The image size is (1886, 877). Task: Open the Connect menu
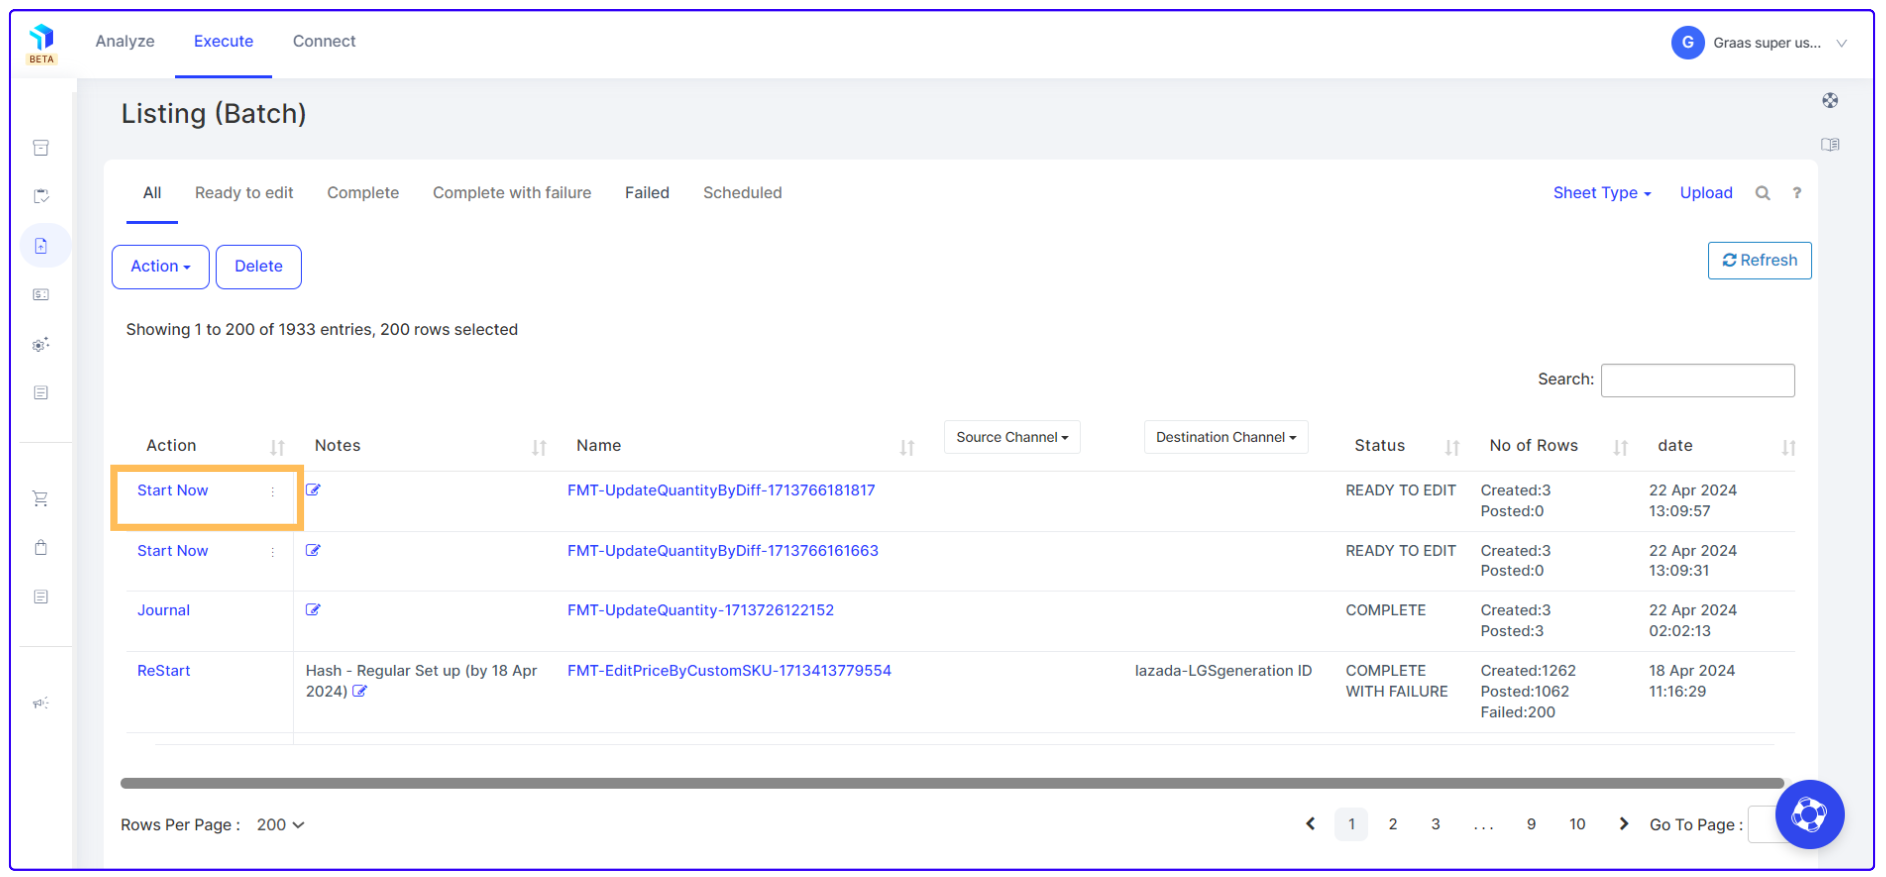pos(324,41)
